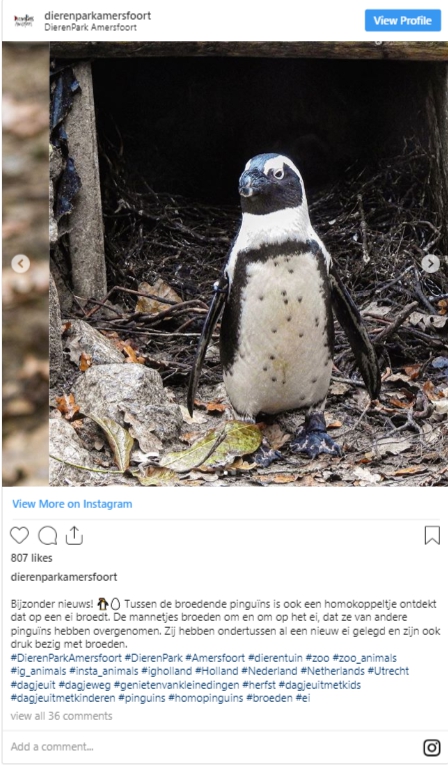Open the dierenparkamersfoort username in header
The width and height of the screenshot is (448, 765).
pyautogui.click(x=98, y=16)
